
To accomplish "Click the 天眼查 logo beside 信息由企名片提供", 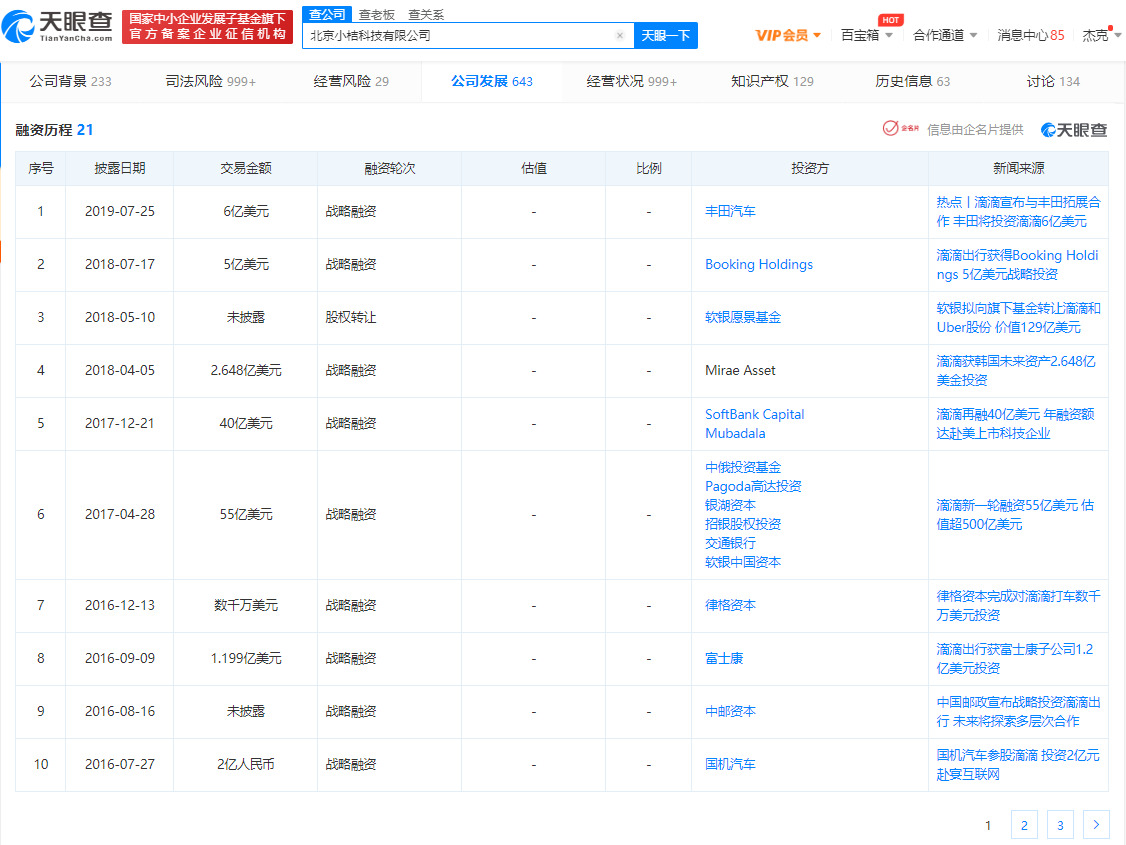I will tap(1074, 130).
